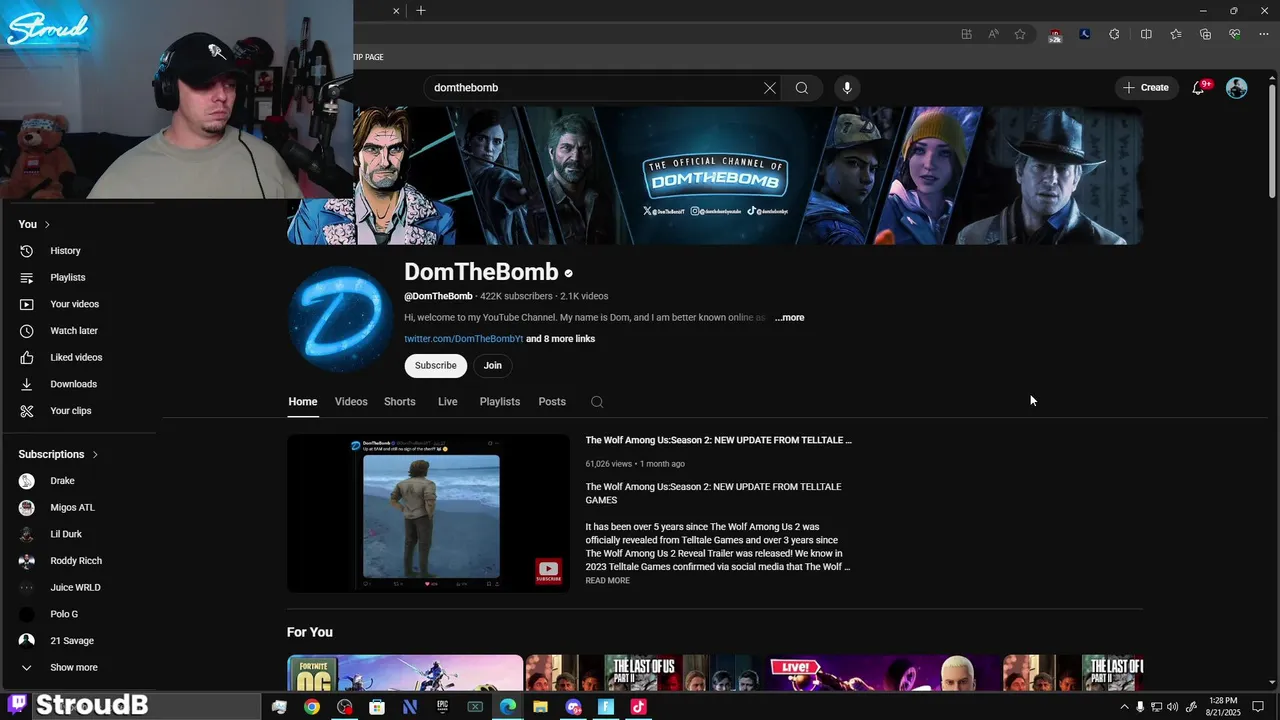
Task: Switch to the channel Playlists tab
Action: [500, 402]
